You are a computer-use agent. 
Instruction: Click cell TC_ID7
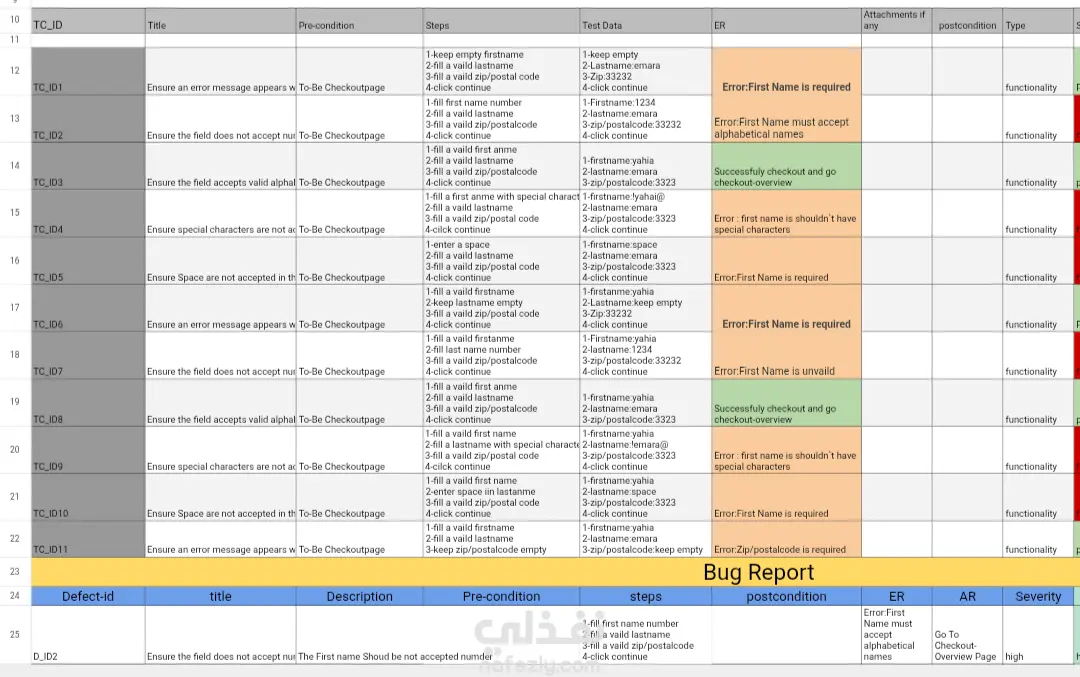click(x=88, y=355)
